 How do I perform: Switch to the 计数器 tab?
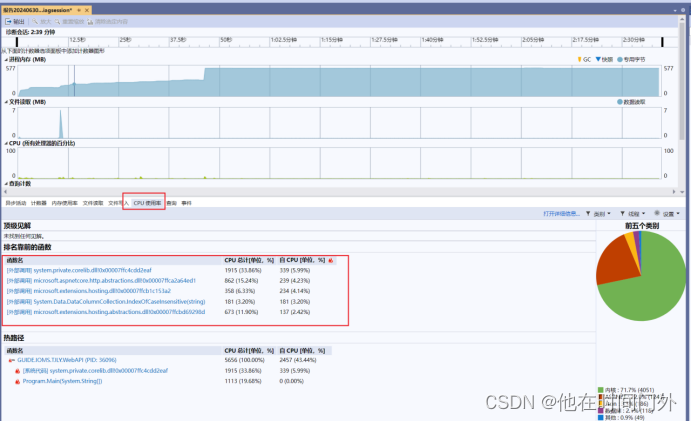click(39, 203)
